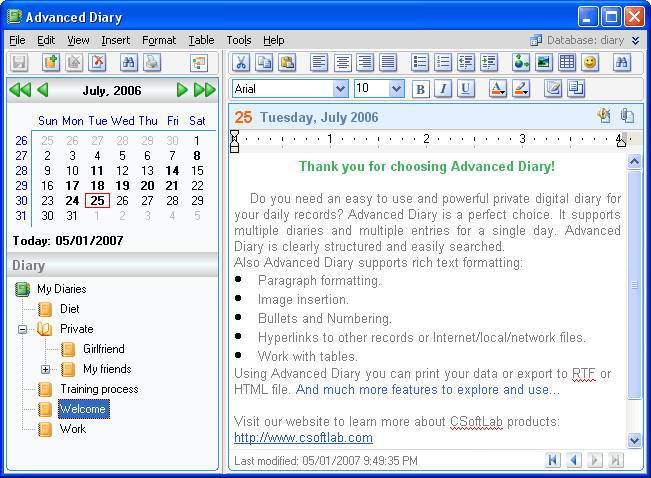Expand the My friends tree node
The width and height of the screenshot is (651, 478).
pos(45,369)
